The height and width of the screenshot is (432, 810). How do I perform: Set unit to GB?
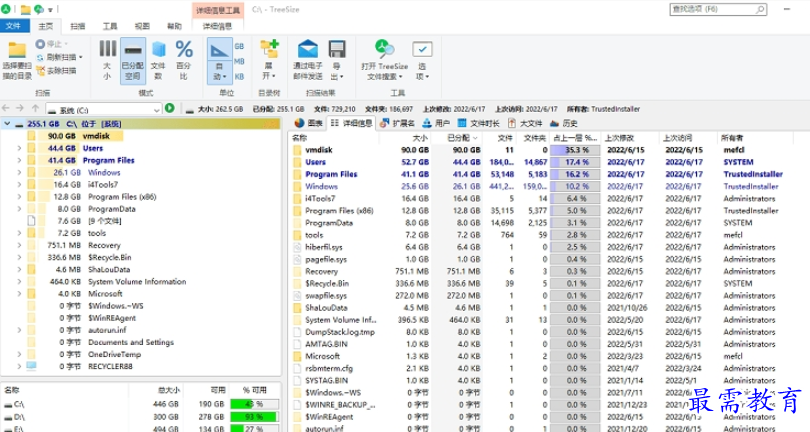click(x=239, y=46)
